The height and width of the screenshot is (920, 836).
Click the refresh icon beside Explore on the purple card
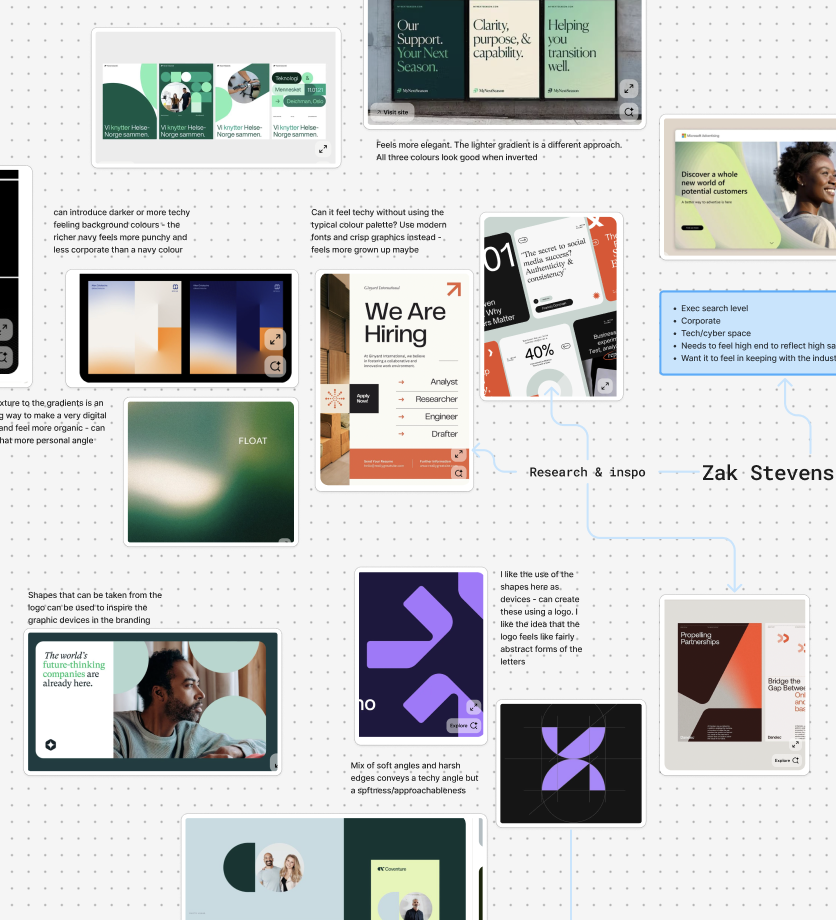point(473,726)
